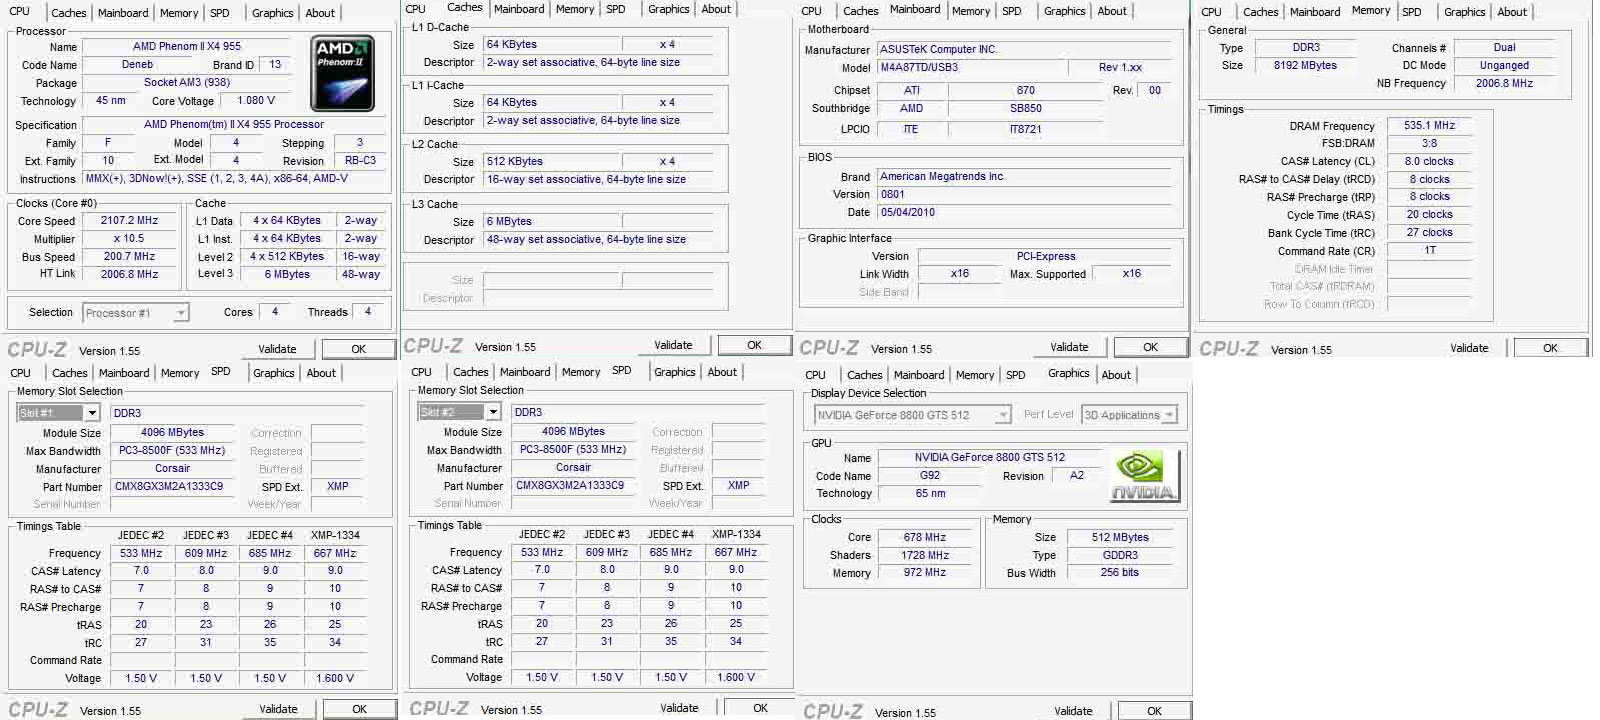Click the motherboard model M4A87TD/USB3
The image size is (1600, 720).
[919, 68]
